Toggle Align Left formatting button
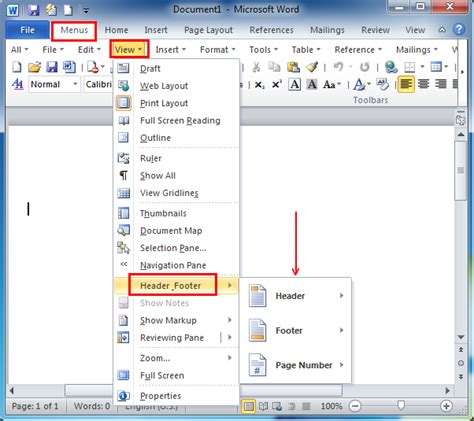The width and height of the screenshot is (474, 421). pos(406,84)
